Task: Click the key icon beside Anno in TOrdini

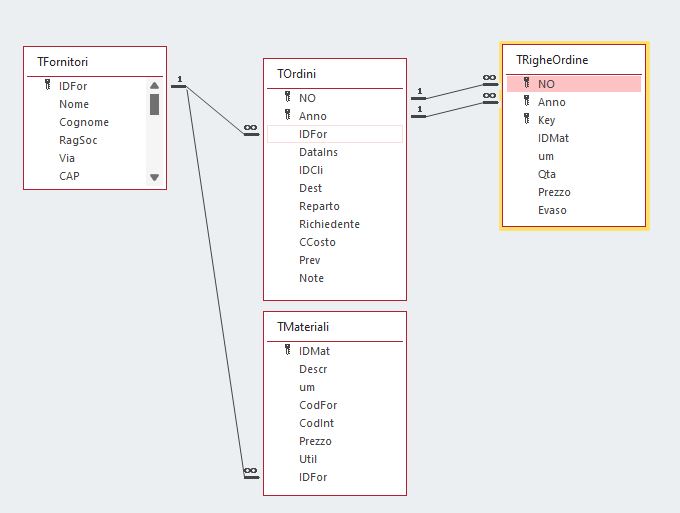Action: pos(288,115)
